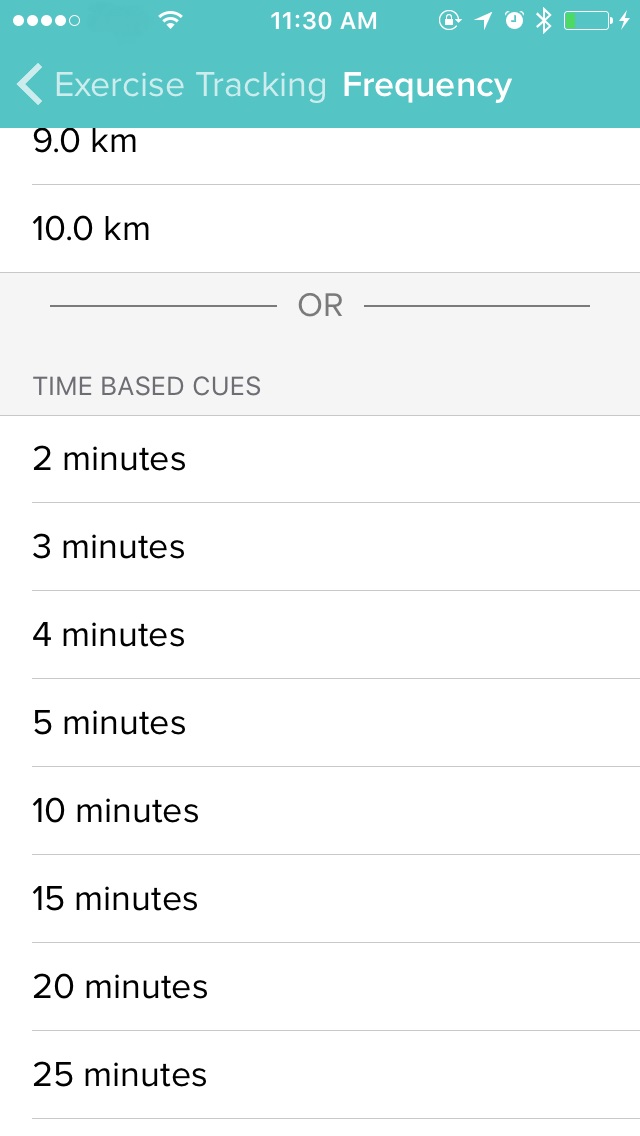
Task: Select the 10.0 km distance cue
Action: (320, 229)
